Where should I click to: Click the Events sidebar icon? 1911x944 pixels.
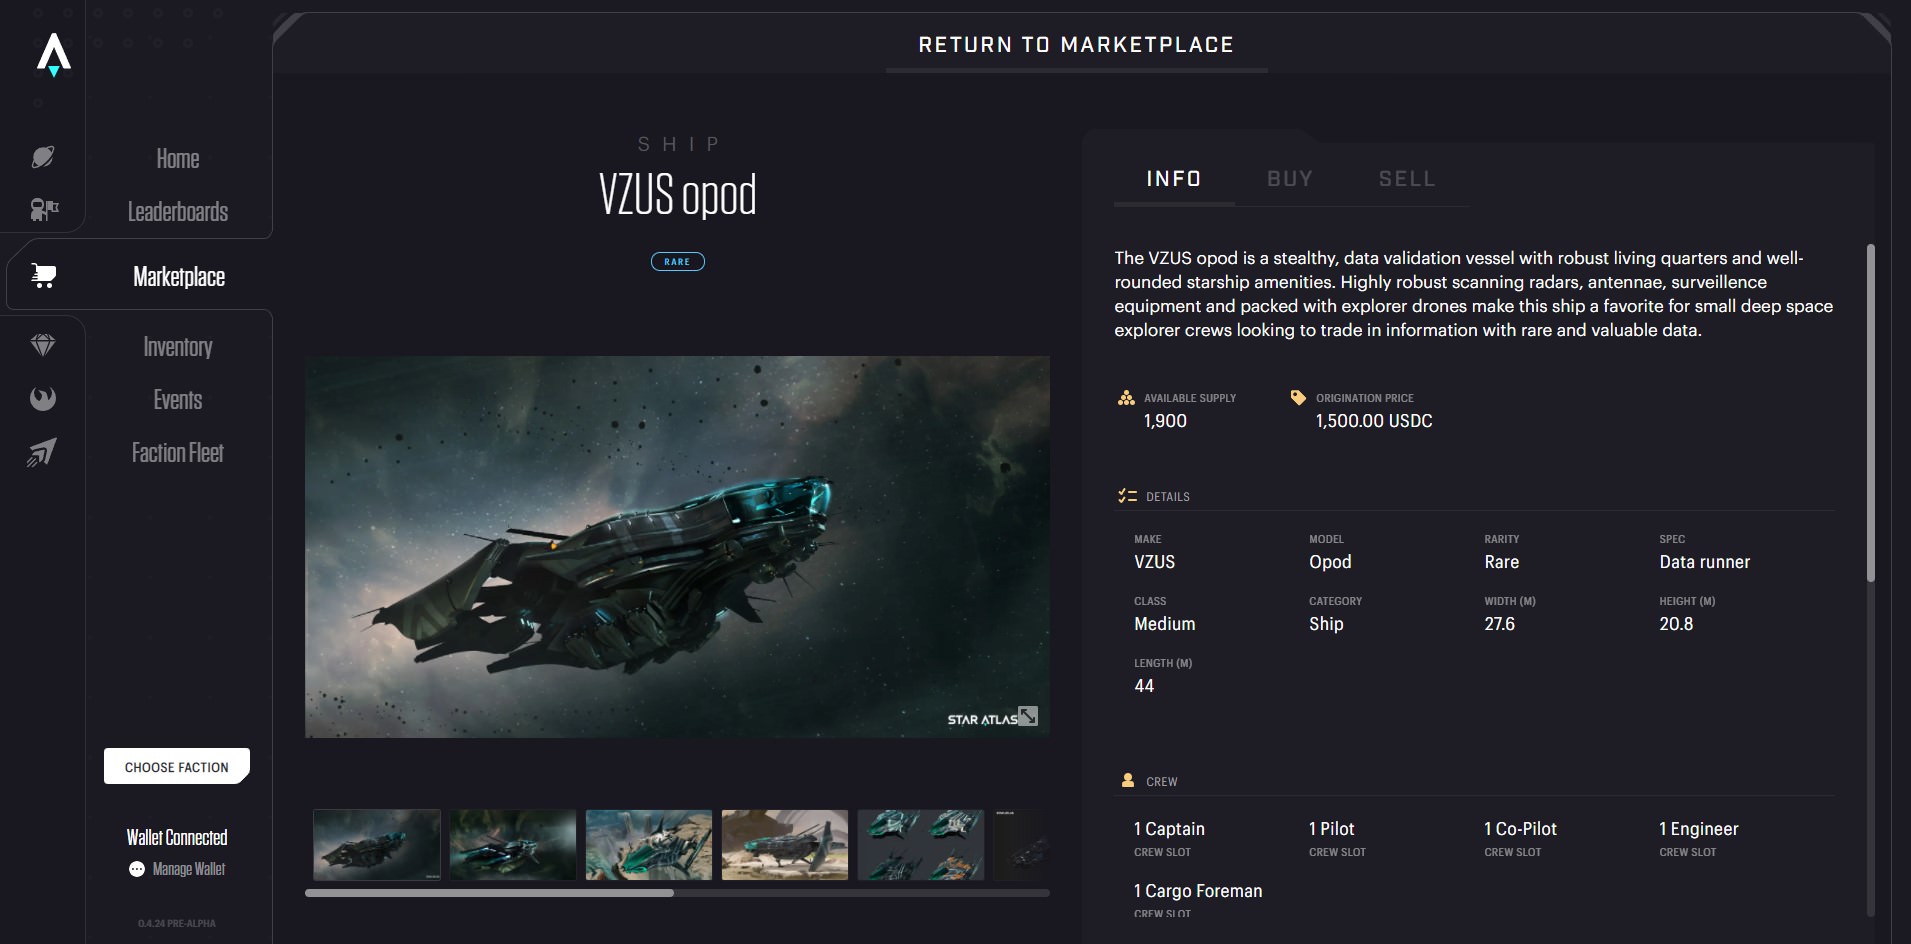(43, 399)
